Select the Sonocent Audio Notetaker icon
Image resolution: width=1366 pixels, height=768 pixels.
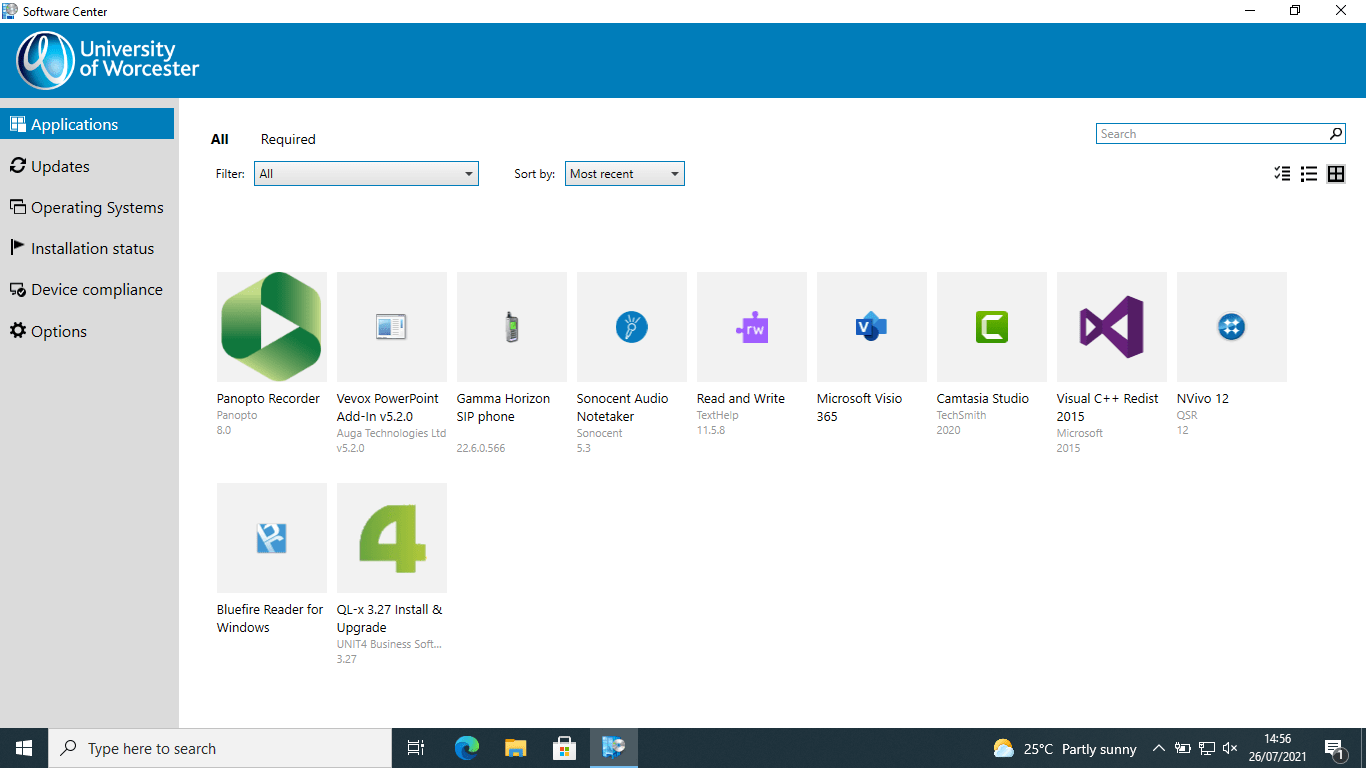click(632, 327)
